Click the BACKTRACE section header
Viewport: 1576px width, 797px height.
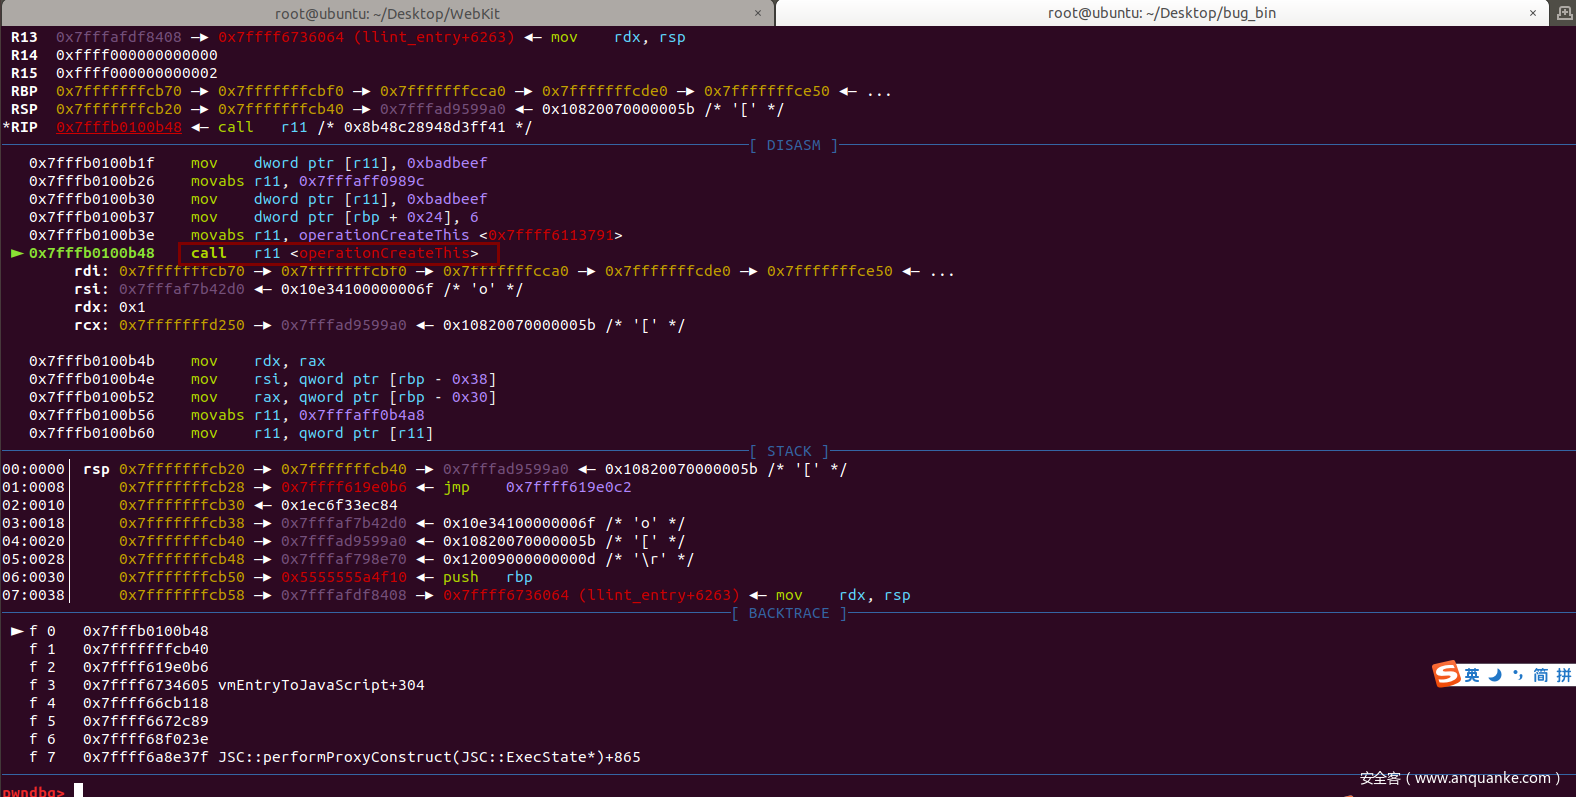pos(788,613)
